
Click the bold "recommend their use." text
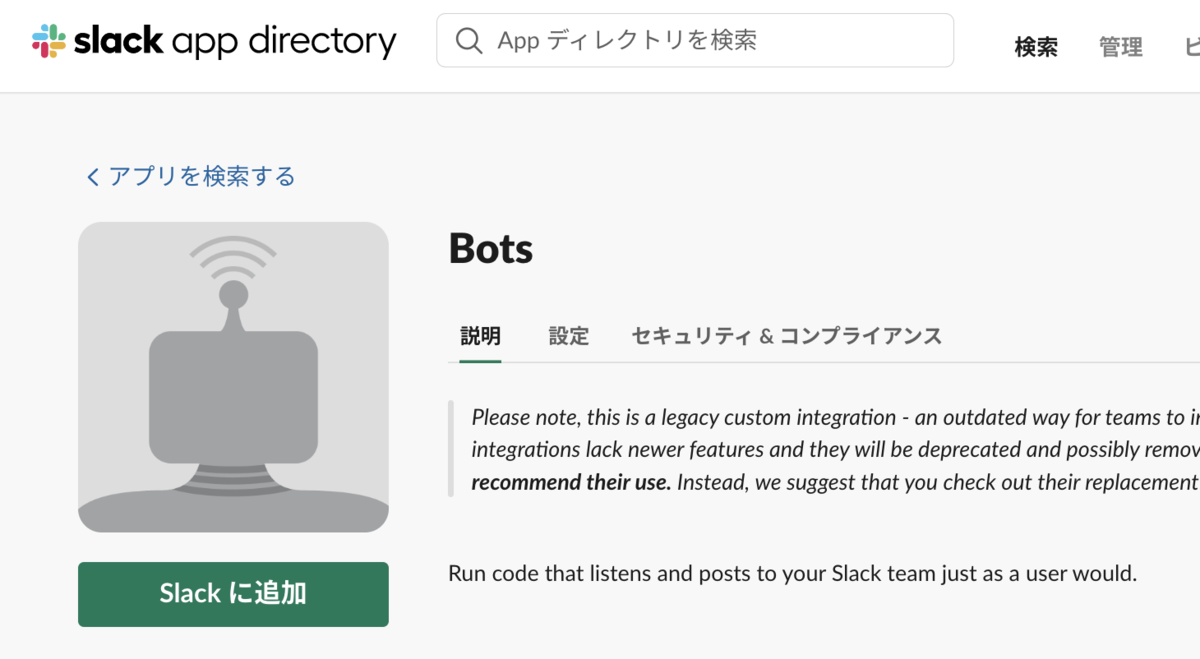(570, 482)
